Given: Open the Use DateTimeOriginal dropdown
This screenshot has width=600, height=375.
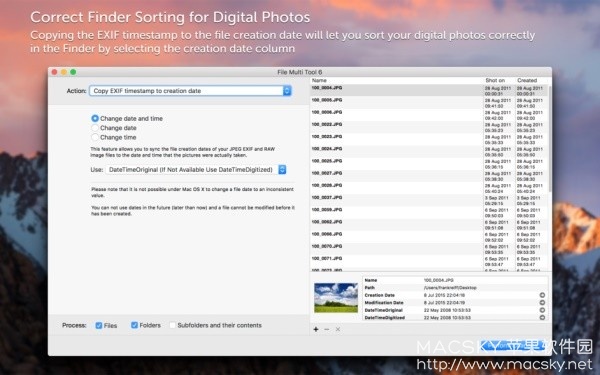Looking at the screenshot, I should (x=196, y=170).
